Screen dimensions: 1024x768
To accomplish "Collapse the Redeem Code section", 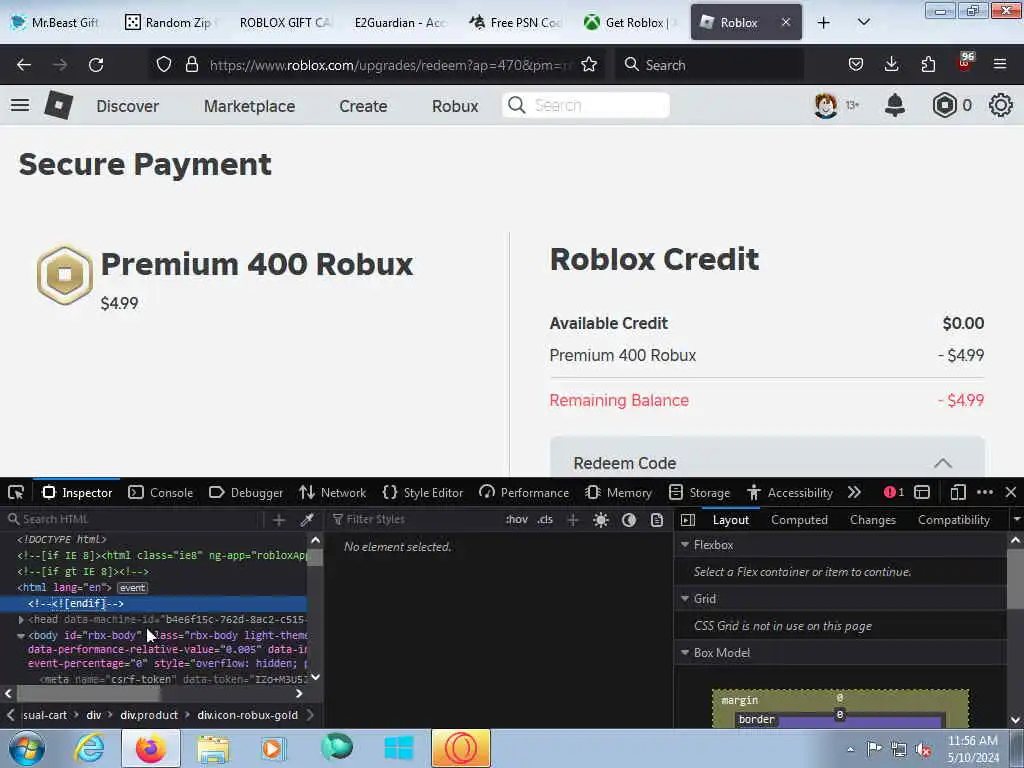I will [942, 463].
